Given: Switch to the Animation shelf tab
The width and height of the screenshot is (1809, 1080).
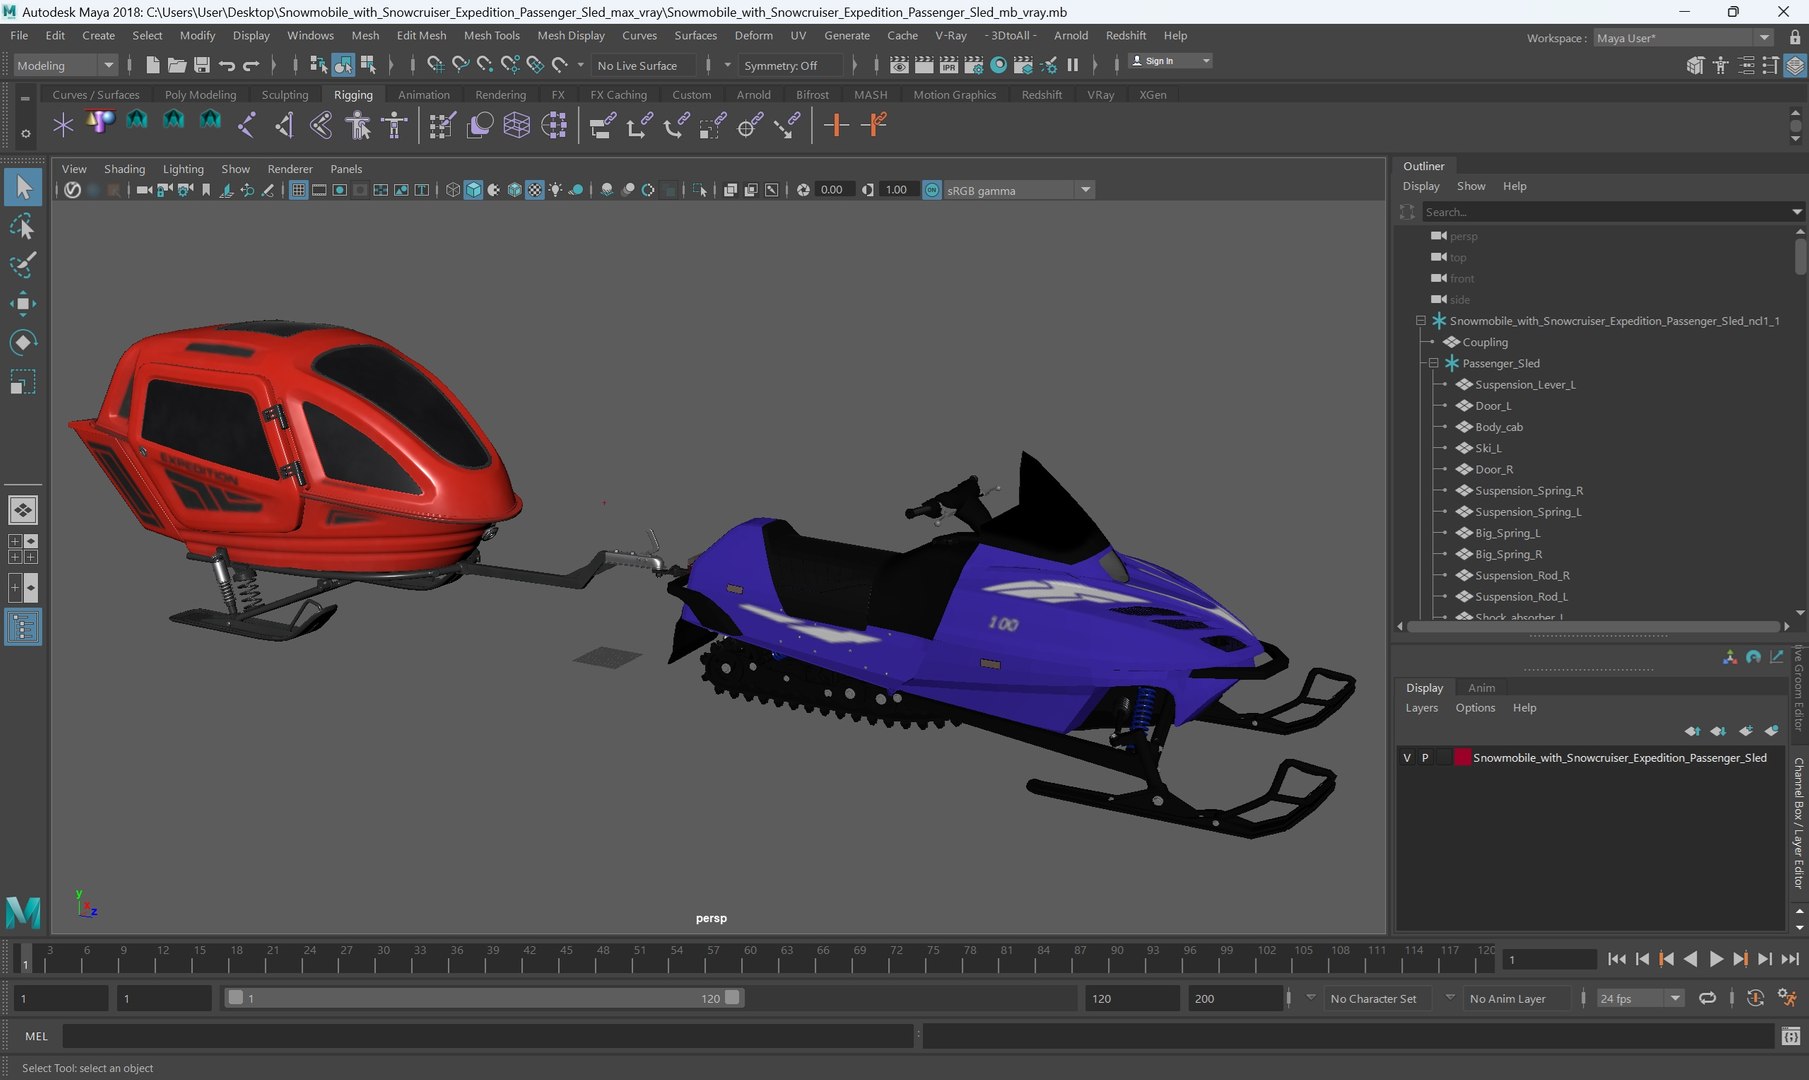Looking at the screenshot, I should click(423, 95).
